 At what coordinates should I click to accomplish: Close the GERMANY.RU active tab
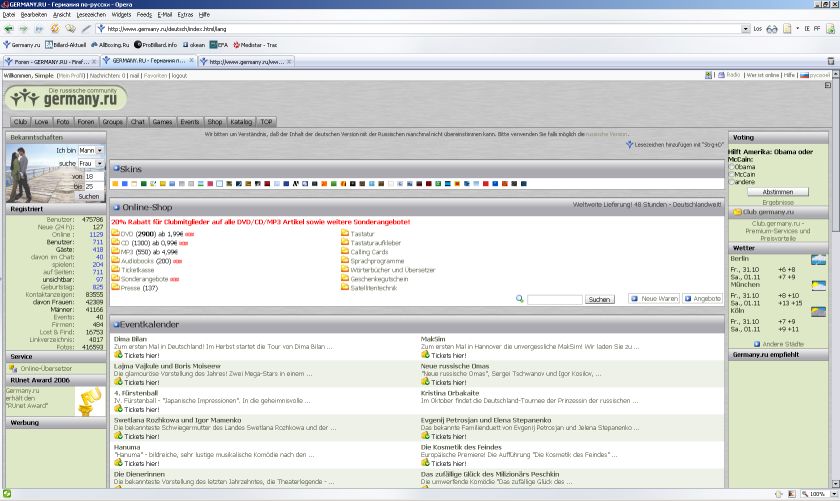pos(191,61)
